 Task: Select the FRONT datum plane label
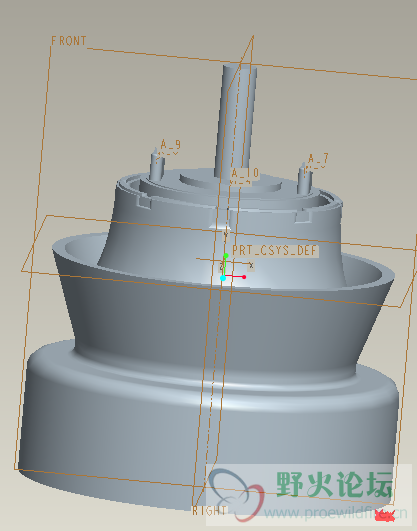pos(69,41)
